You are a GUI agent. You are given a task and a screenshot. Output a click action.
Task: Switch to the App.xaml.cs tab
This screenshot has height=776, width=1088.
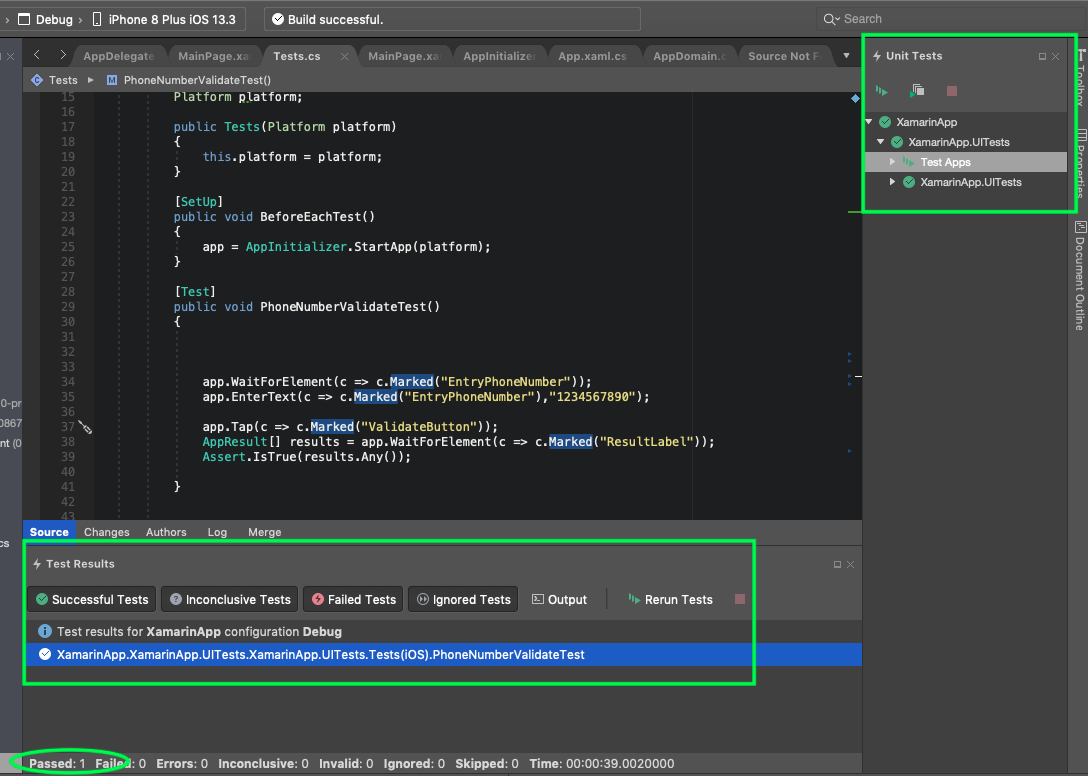pos(592,56)
